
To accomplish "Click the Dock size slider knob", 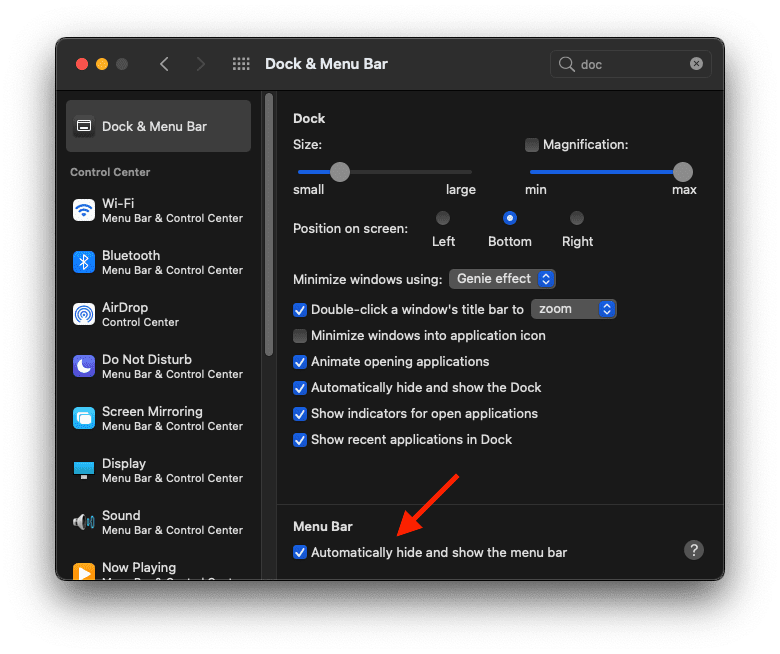I will tap(340, 172).
